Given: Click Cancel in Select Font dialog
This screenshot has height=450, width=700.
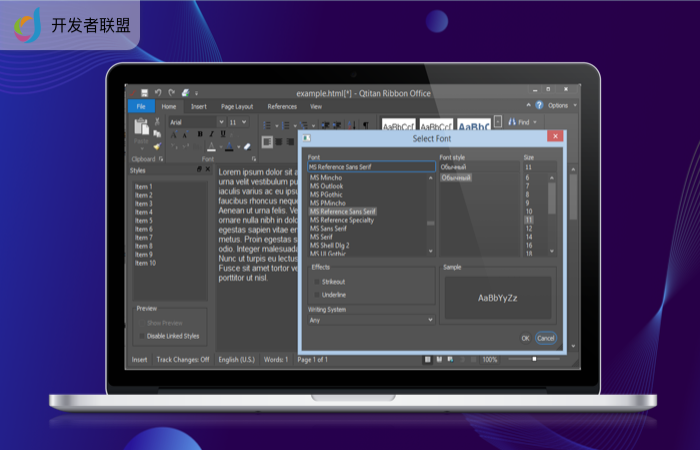Looking at the screenshot, I should click(545, 338).
